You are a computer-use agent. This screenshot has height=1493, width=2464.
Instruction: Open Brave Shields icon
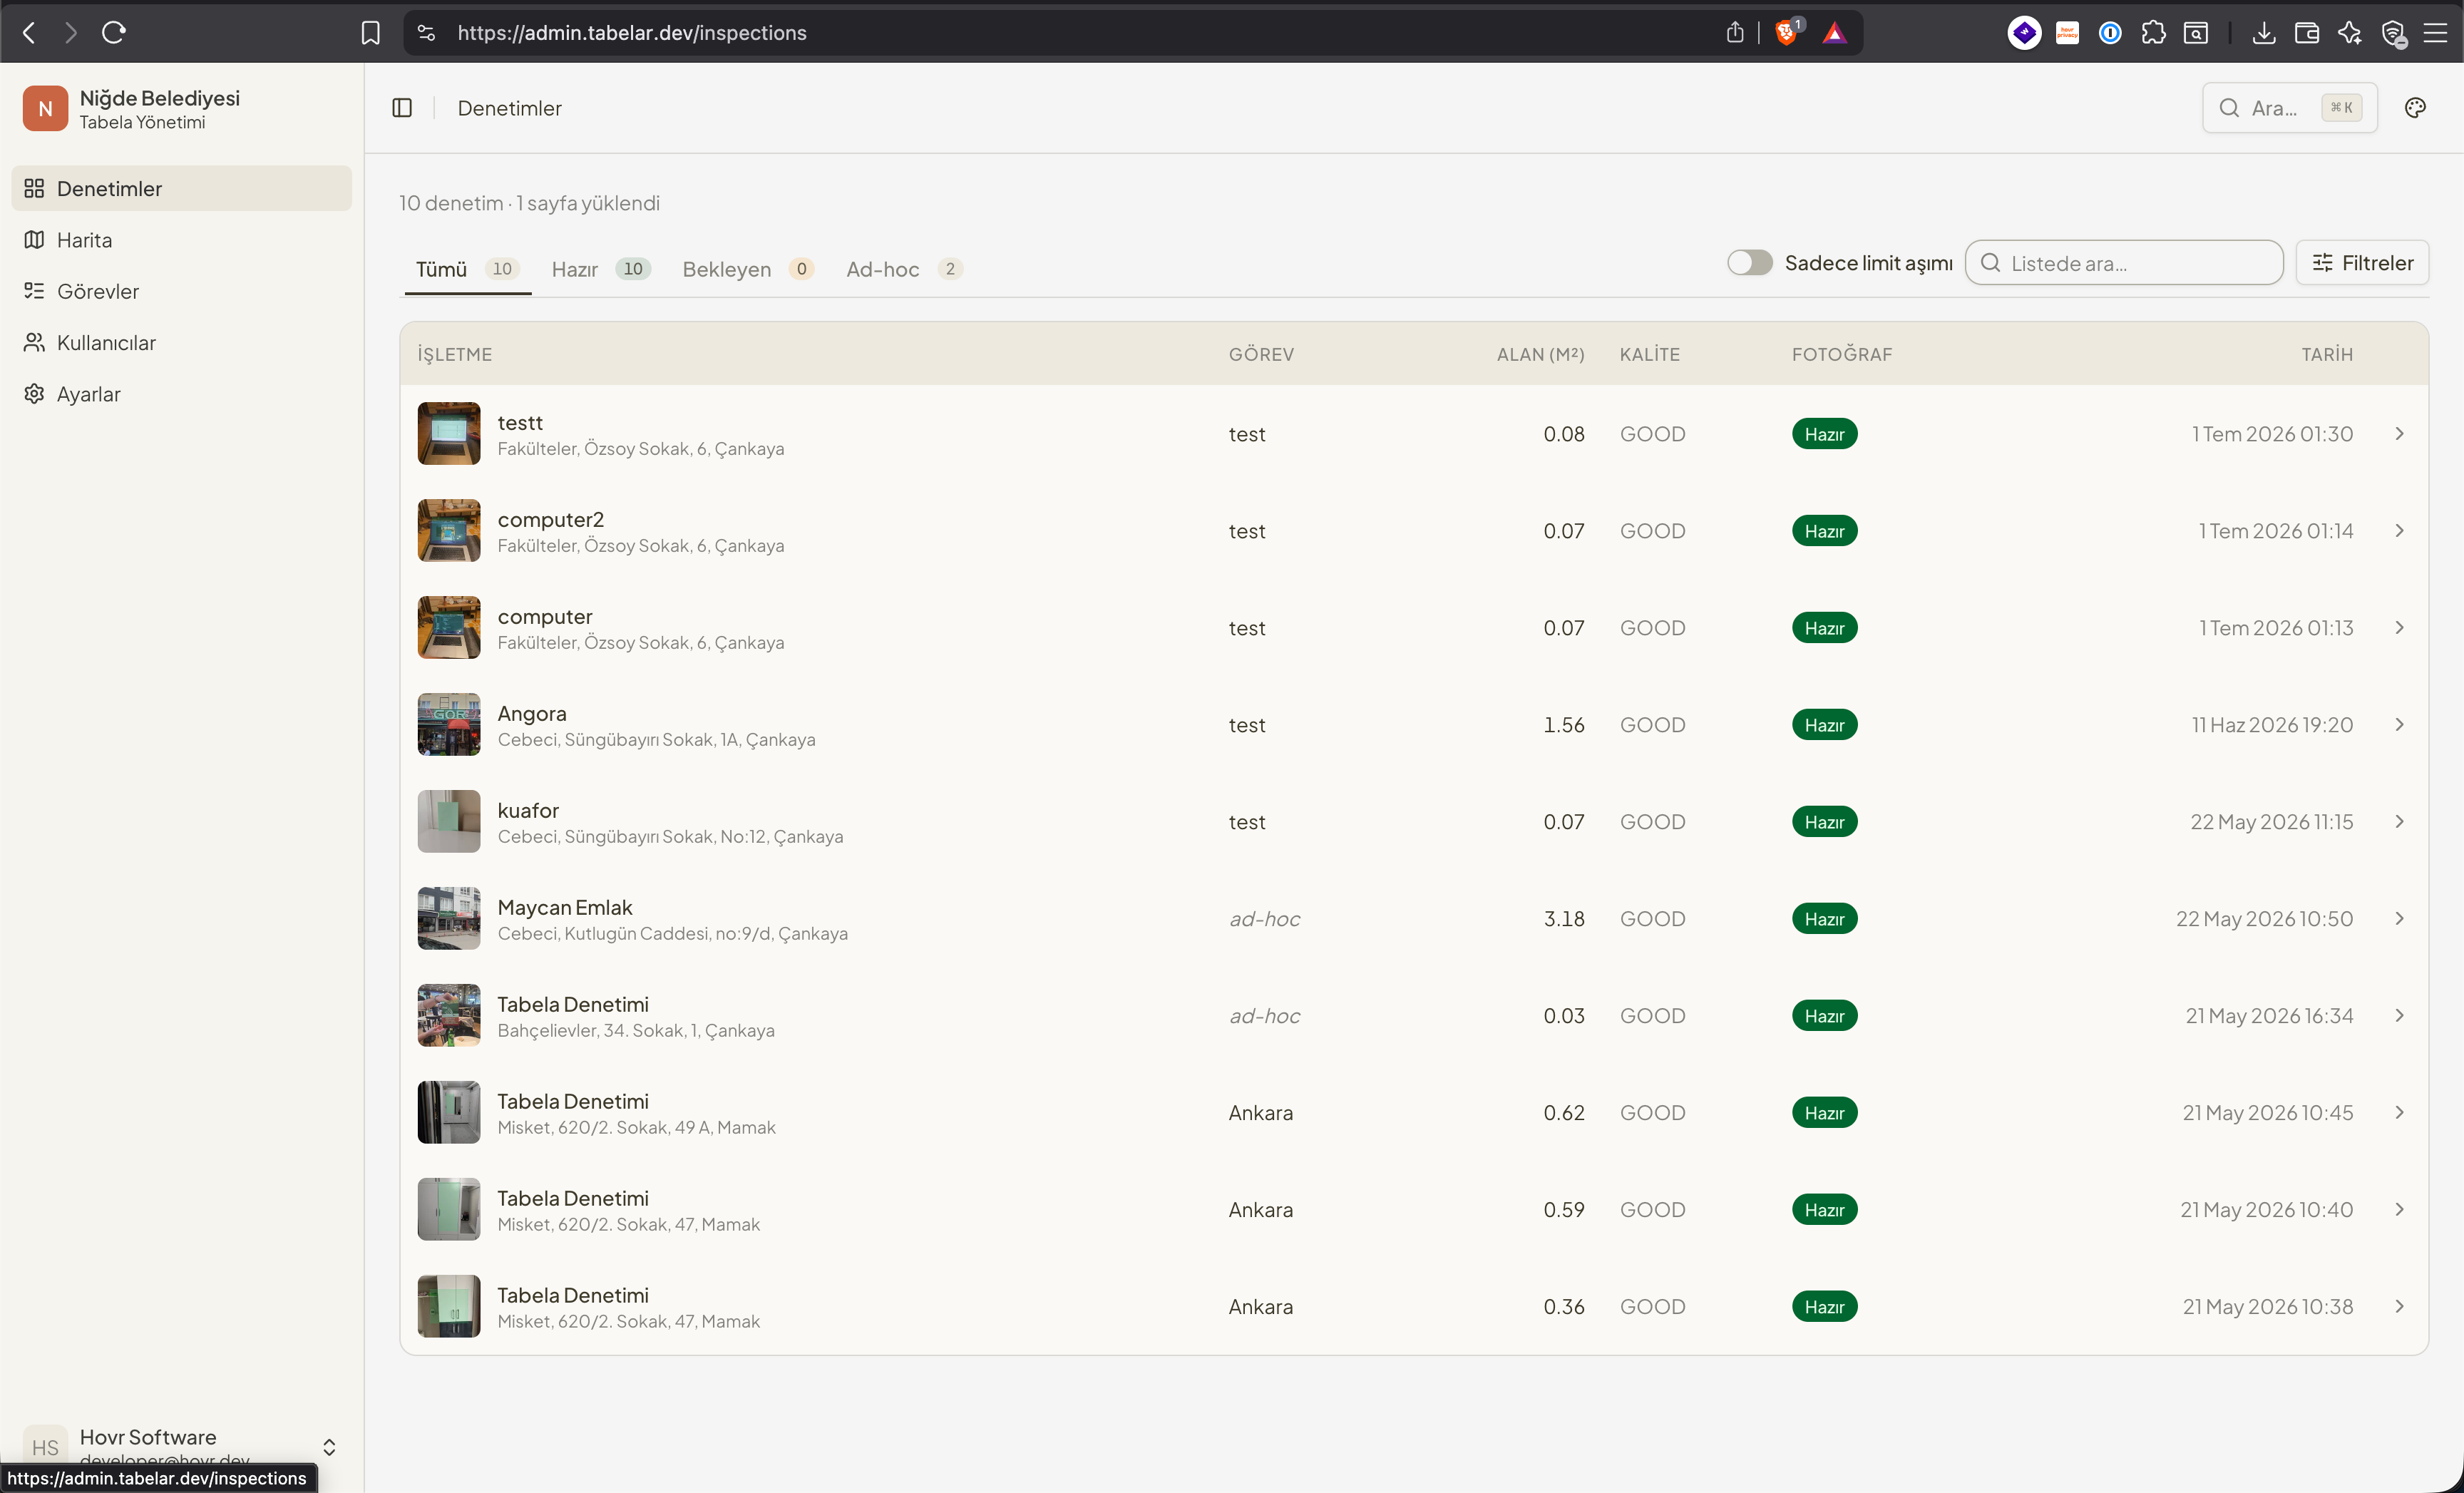[x=1787, y=33]
